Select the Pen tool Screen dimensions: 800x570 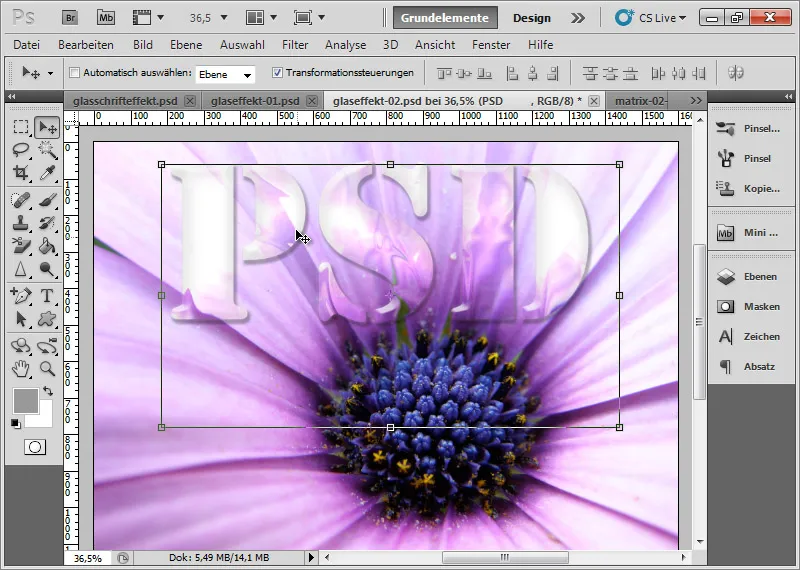pyautogui.click(x=21, y=295)
